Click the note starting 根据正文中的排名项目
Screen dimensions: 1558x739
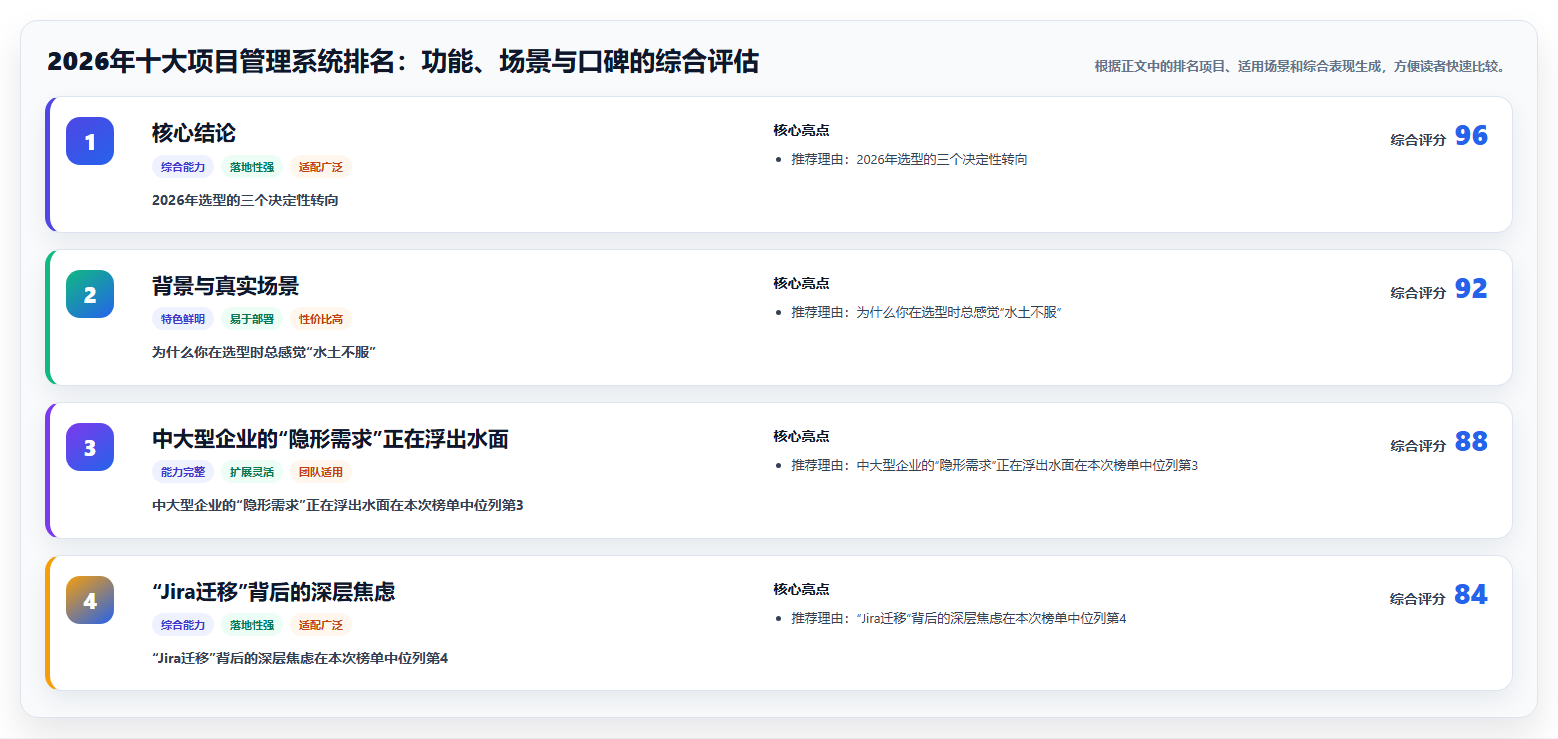pyautogui.click(x=1299, y=66)
